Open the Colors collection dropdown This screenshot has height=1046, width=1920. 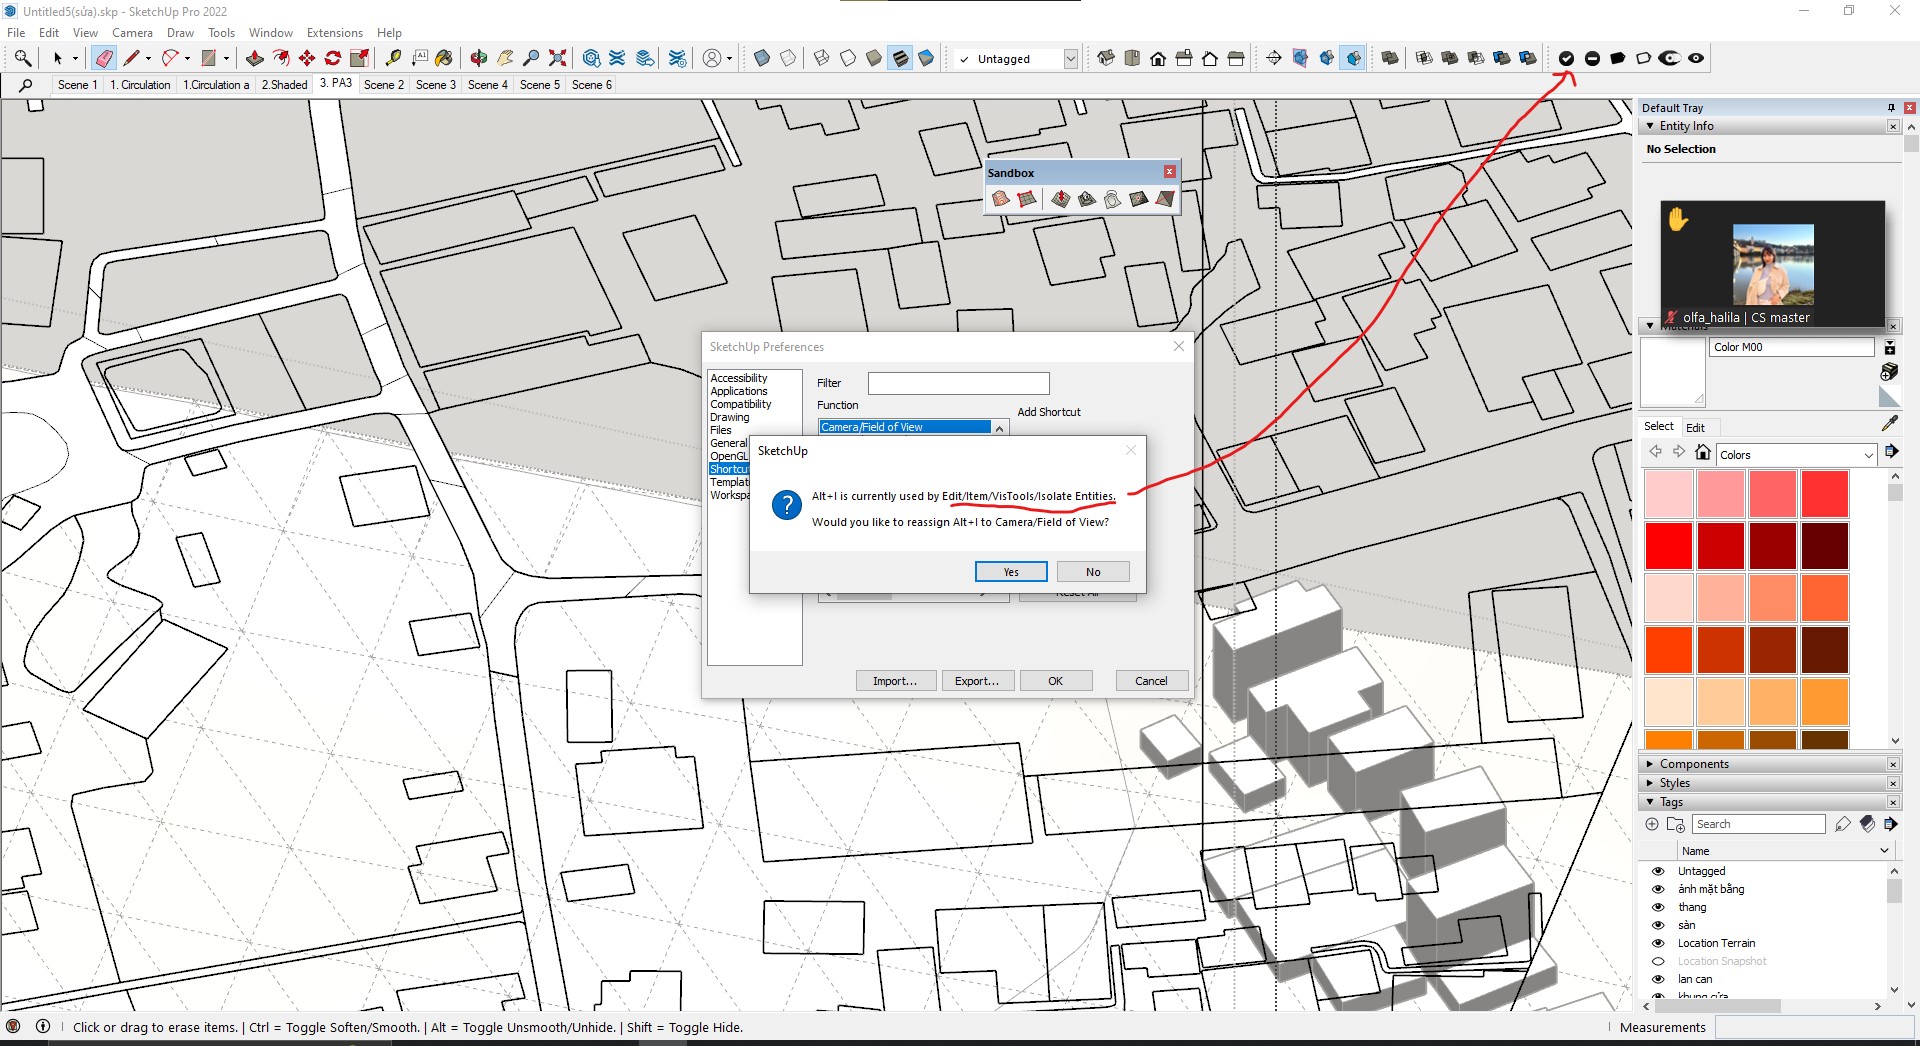[1869, 455]
